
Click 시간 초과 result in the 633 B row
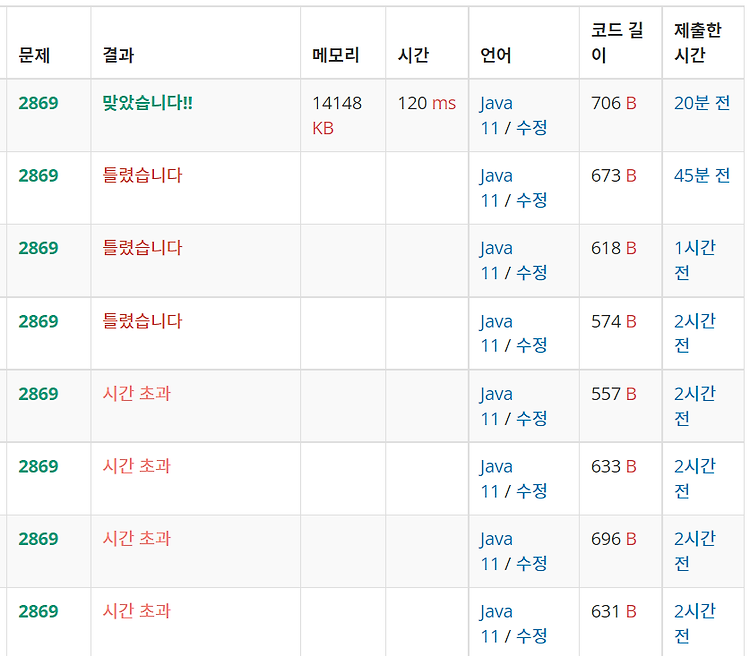137,466
